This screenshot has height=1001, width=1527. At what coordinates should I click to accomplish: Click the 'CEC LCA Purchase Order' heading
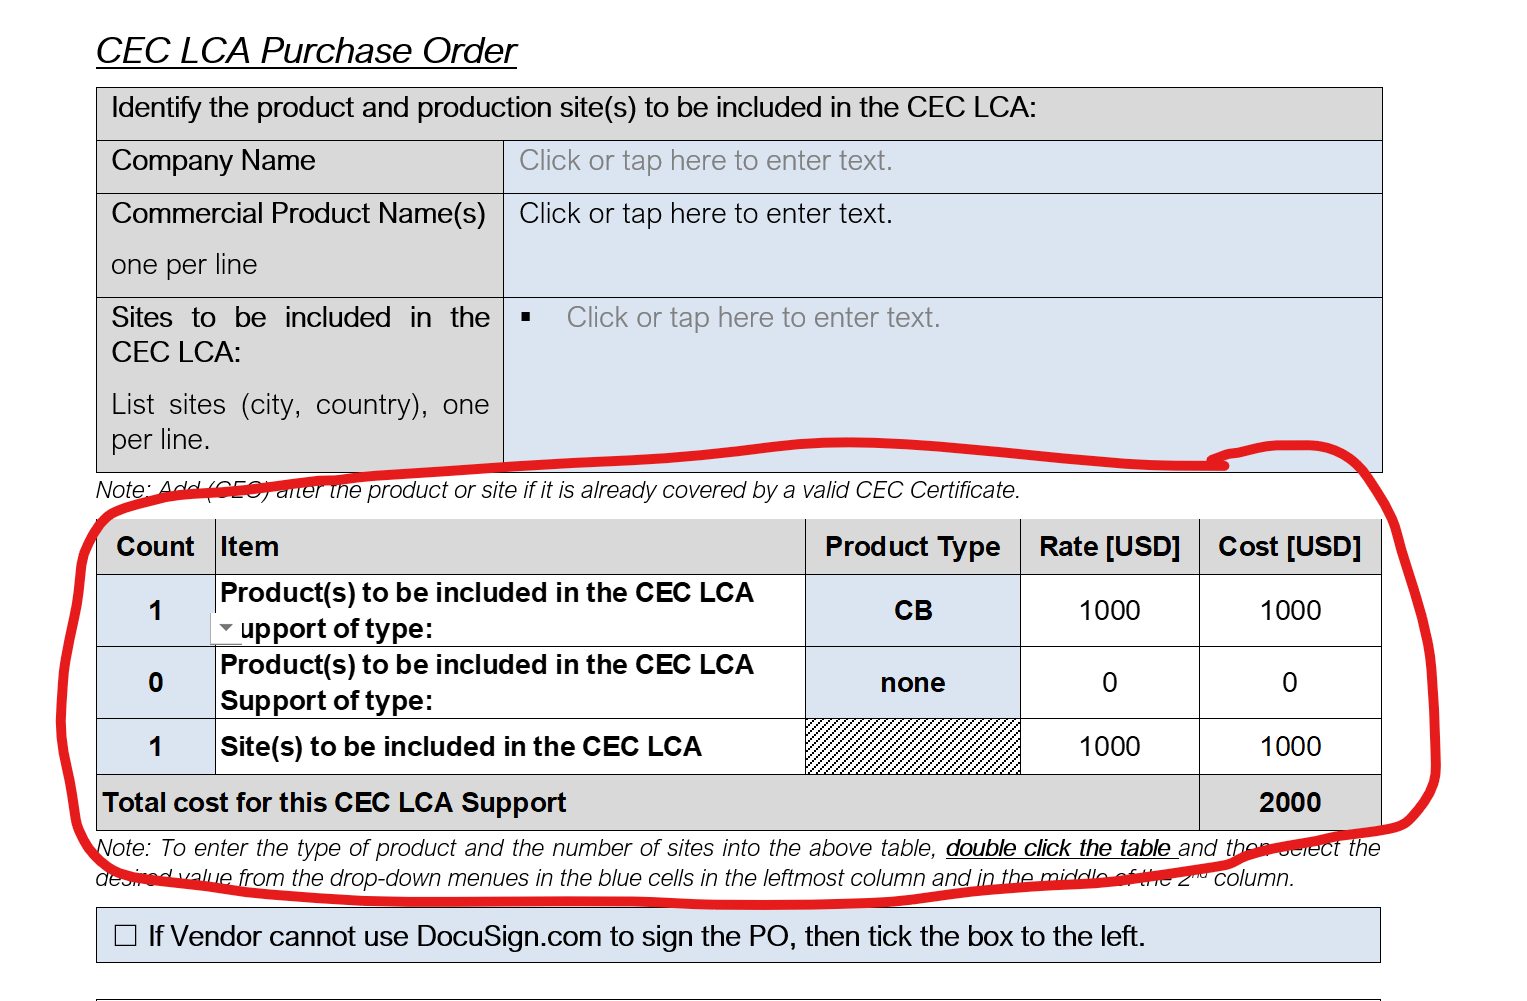click(x=306, y=51)
